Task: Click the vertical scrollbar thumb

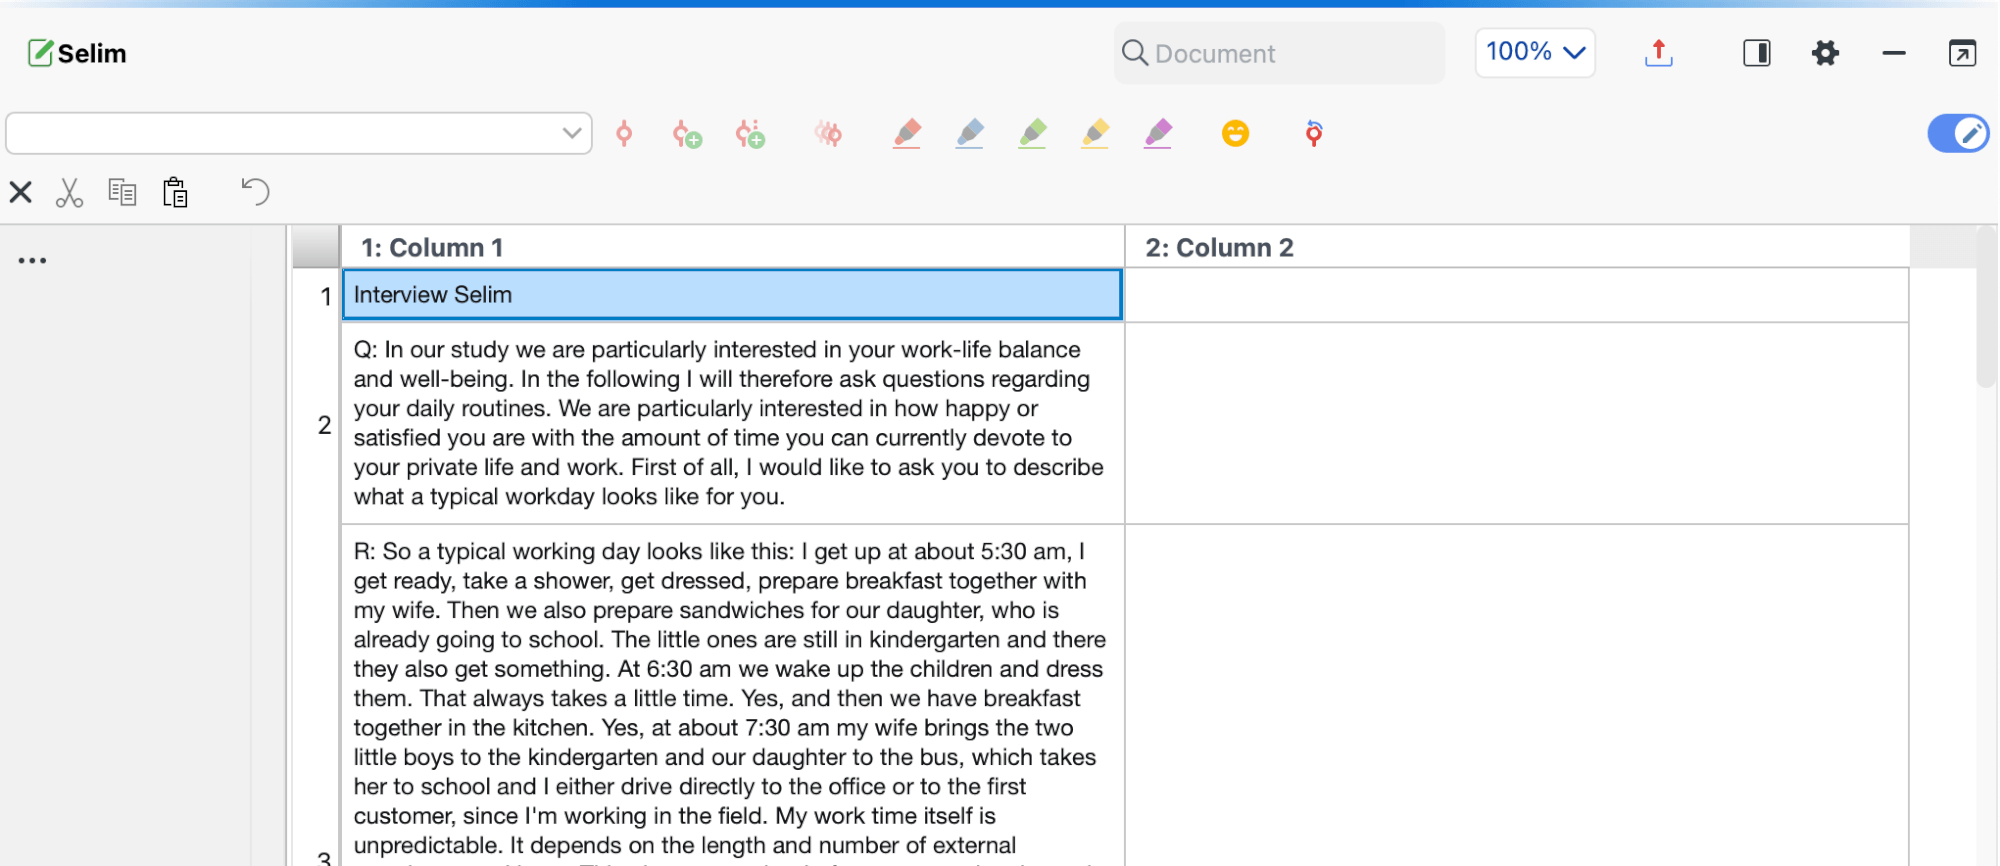Action: [1986, 307]
